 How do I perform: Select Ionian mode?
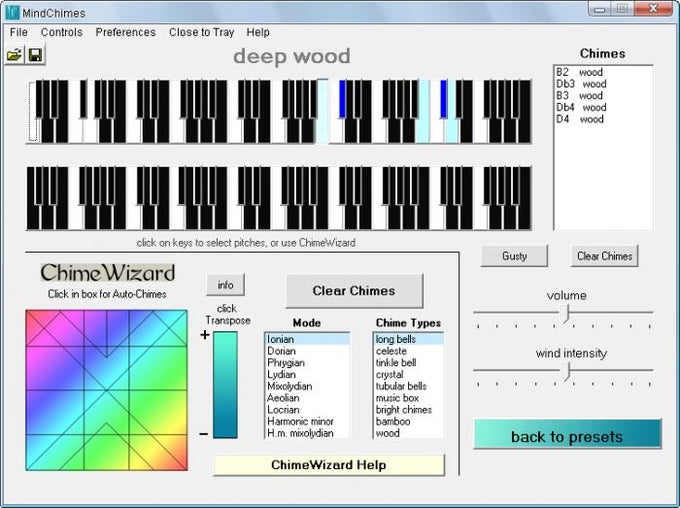click(307, 339)
